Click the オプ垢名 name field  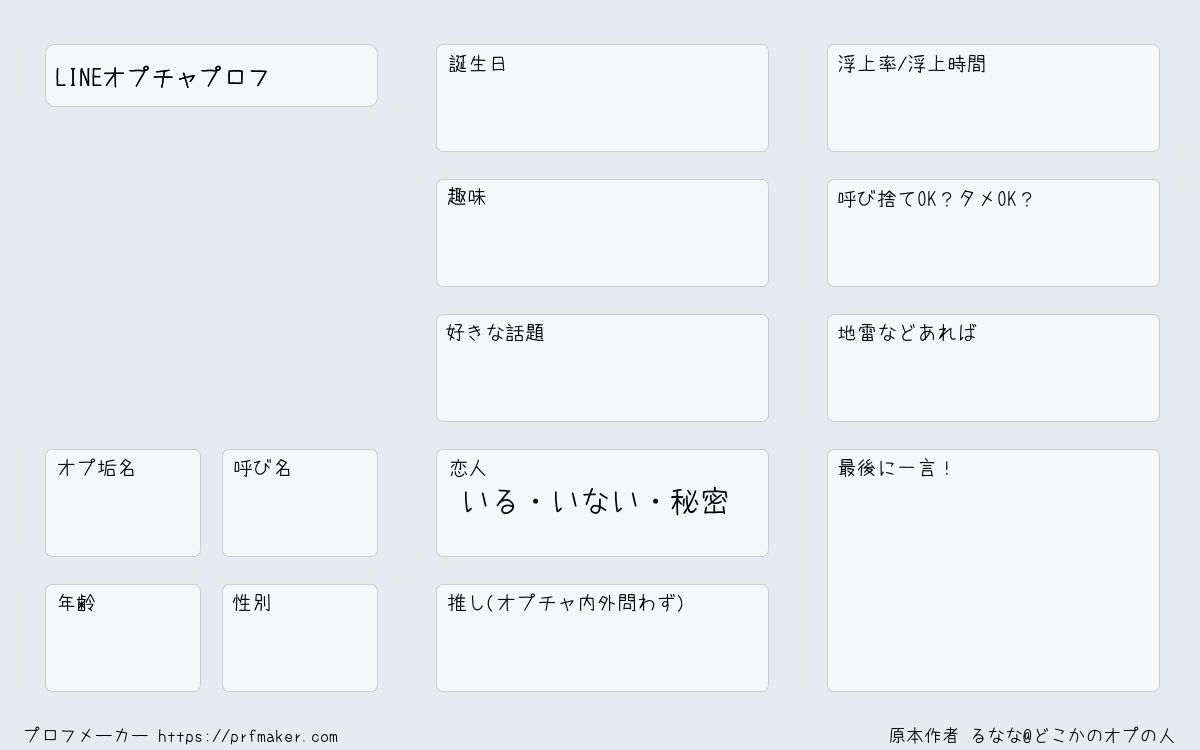[123, 503]
